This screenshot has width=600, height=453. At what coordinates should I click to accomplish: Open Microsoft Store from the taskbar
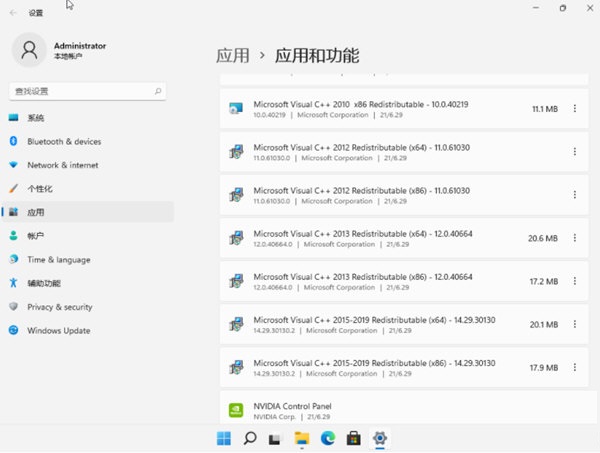pos(354,438)
